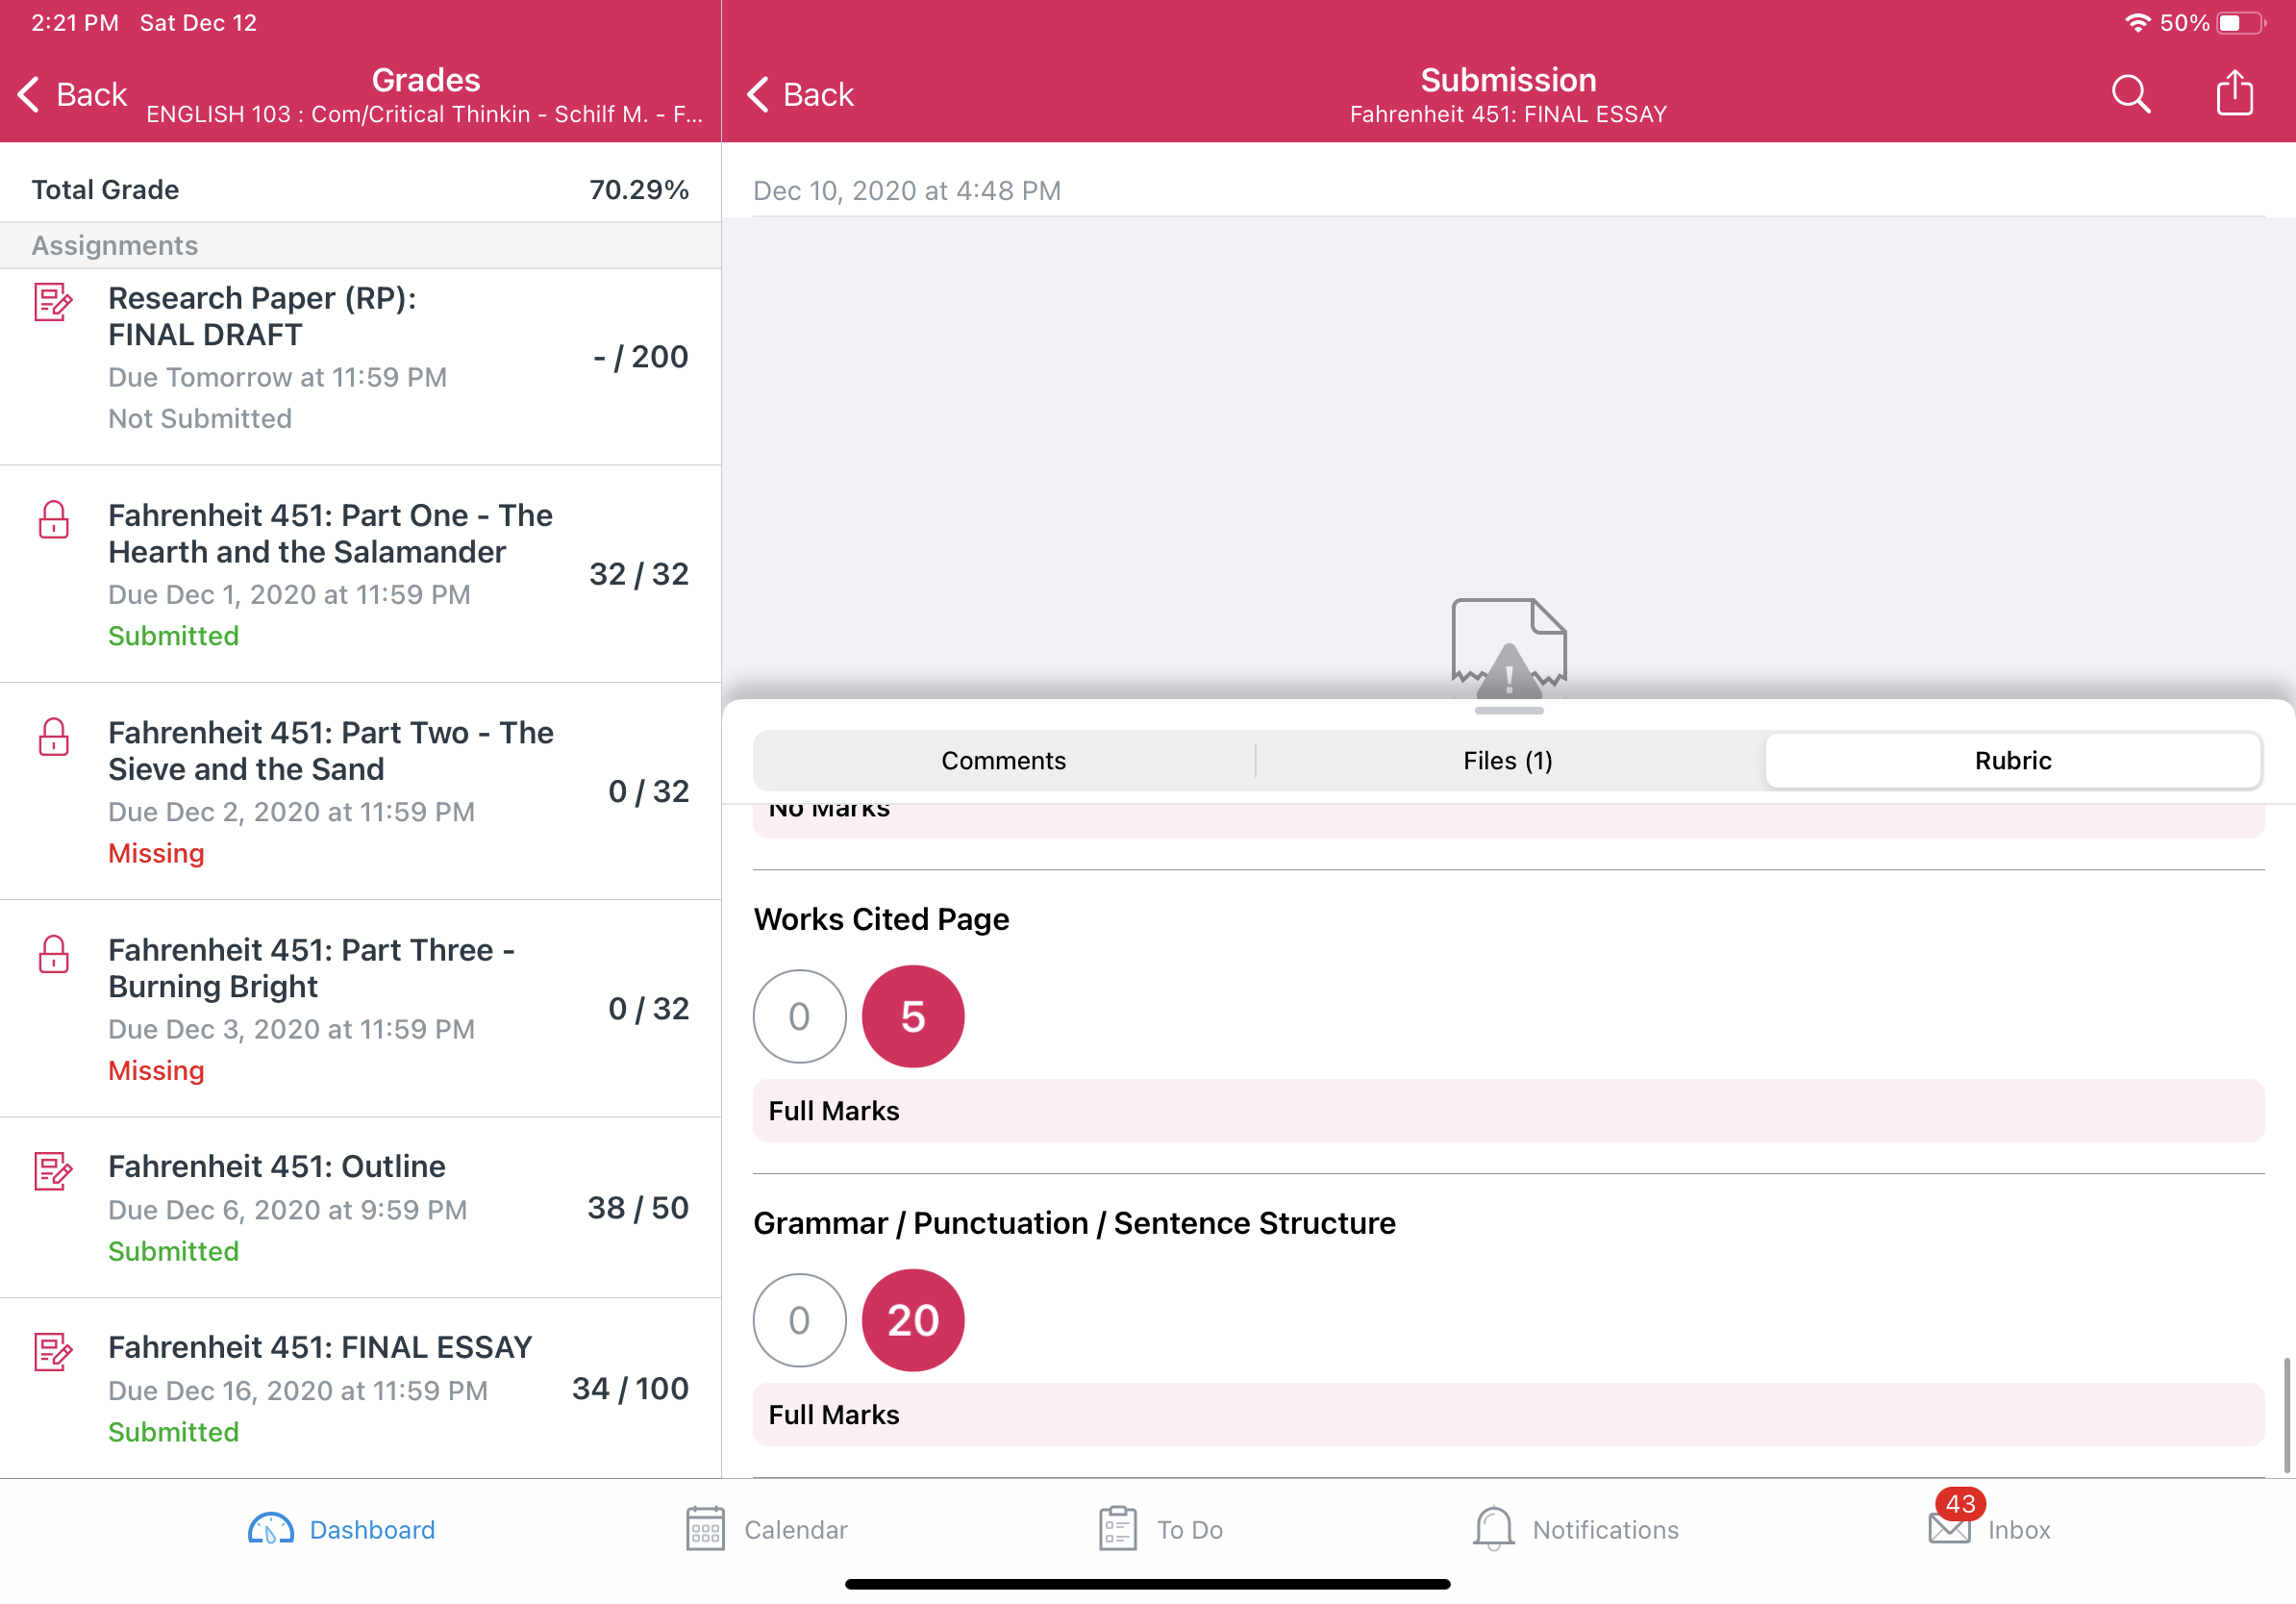Open Fahrenheit 451: Part Three - Burning Bright
Screen dimensions: 2296x1604
pyautogui.click(x=360, y=1008)
